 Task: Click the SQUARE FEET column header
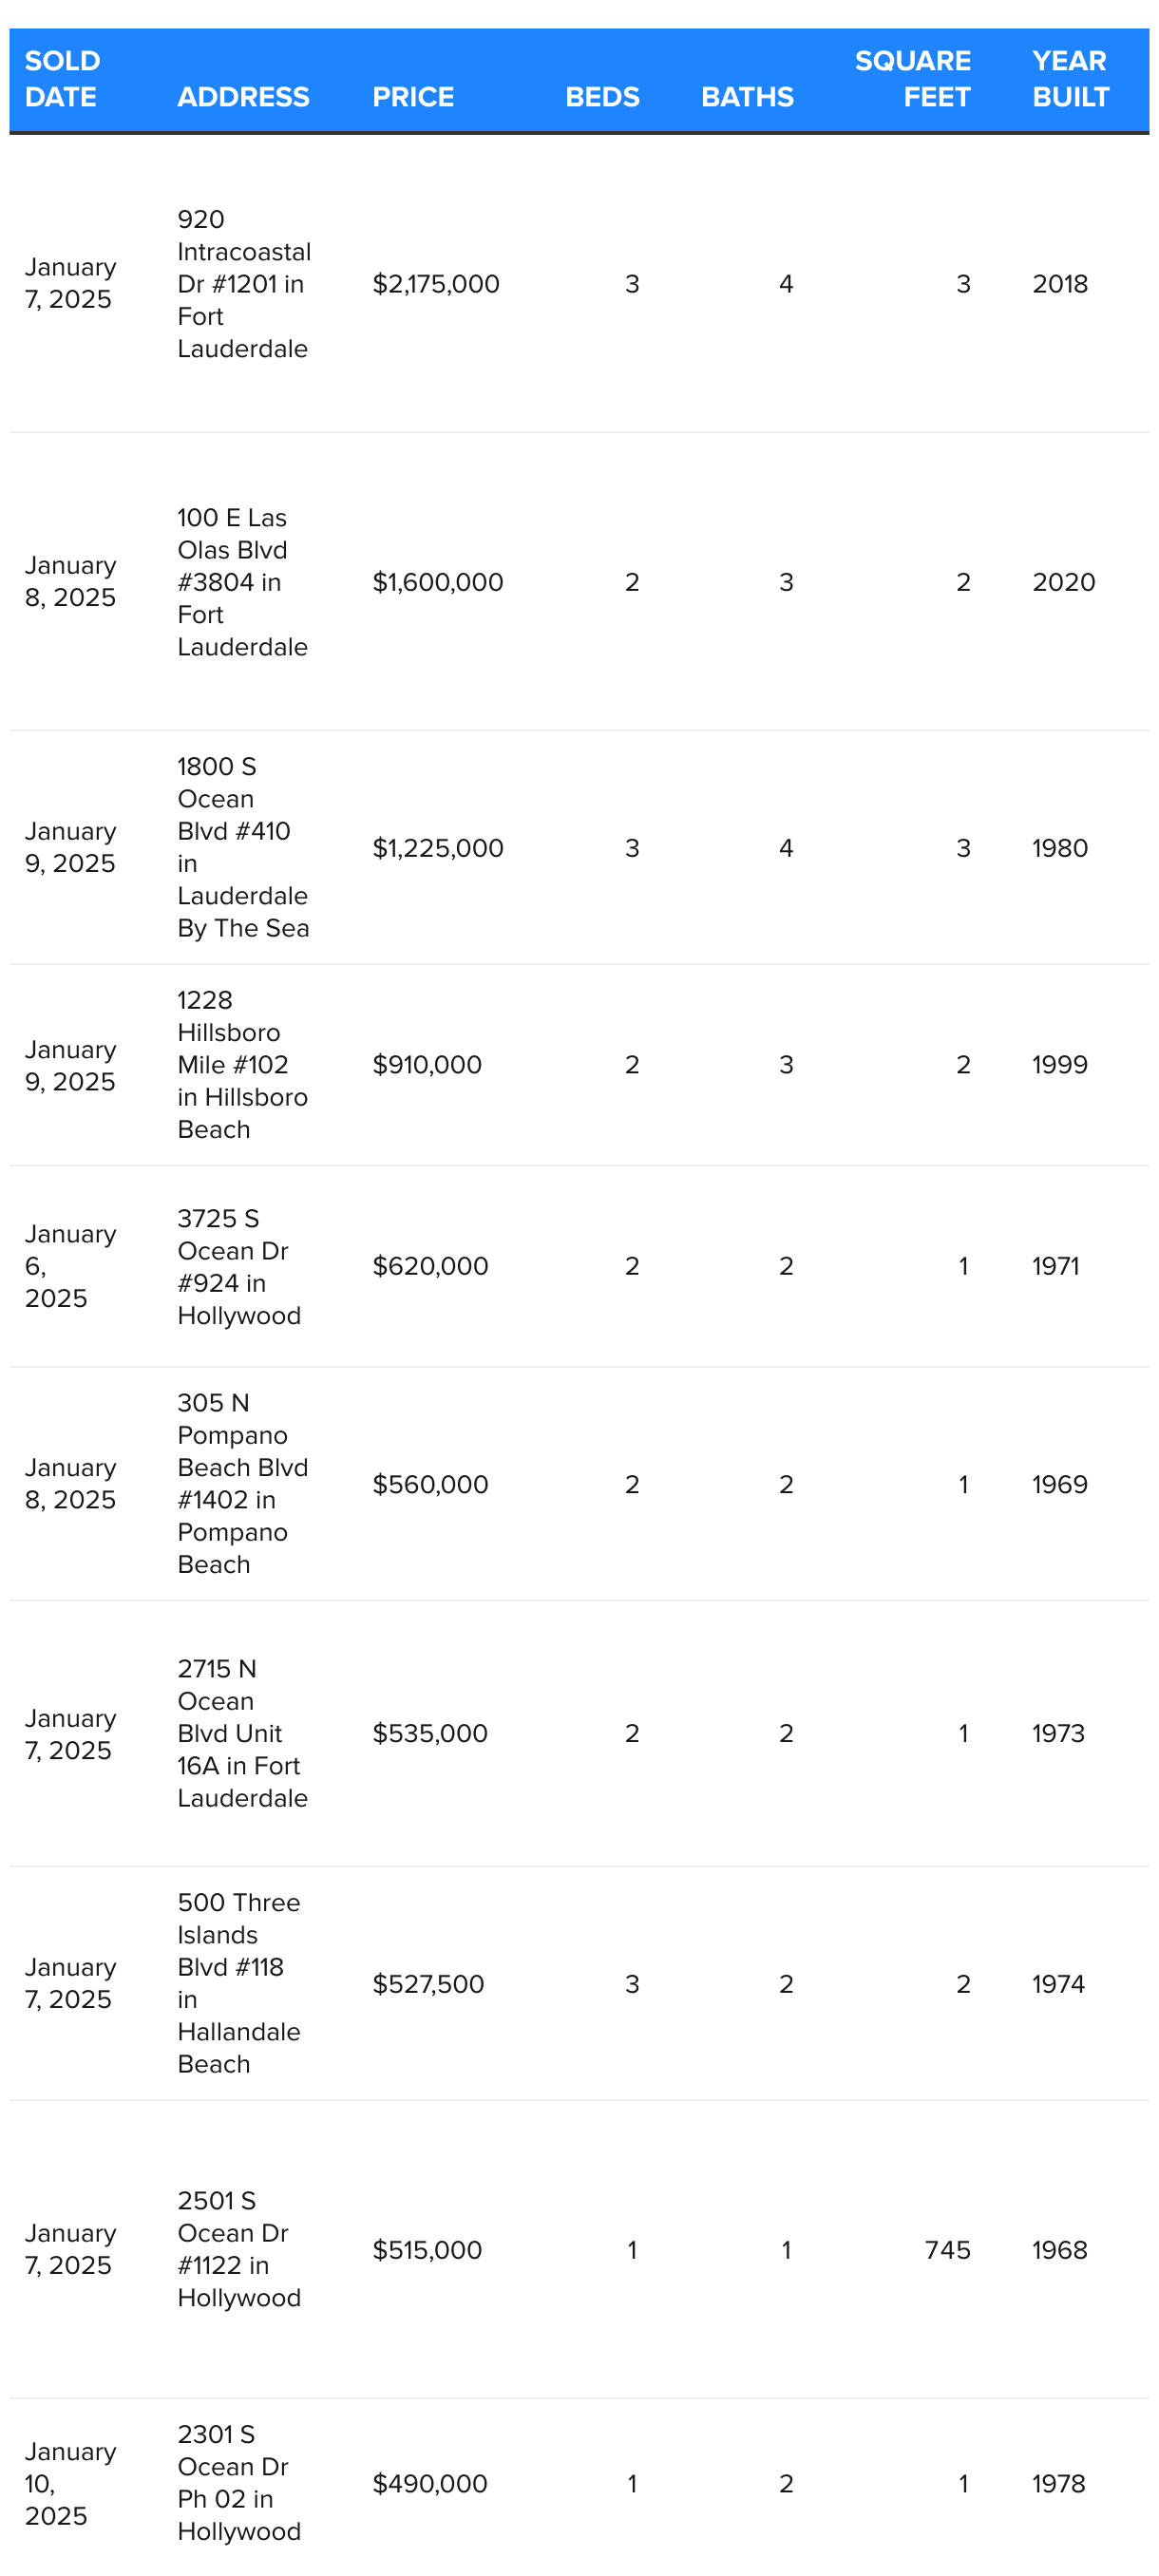coord(912,79)
